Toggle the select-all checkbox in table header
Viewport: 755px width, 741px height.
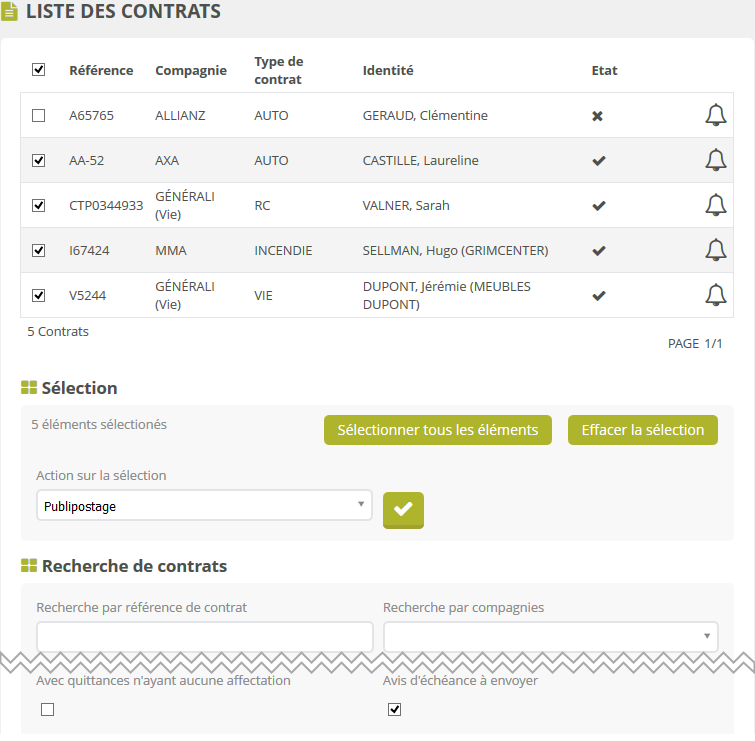click(x=39, y=70)
